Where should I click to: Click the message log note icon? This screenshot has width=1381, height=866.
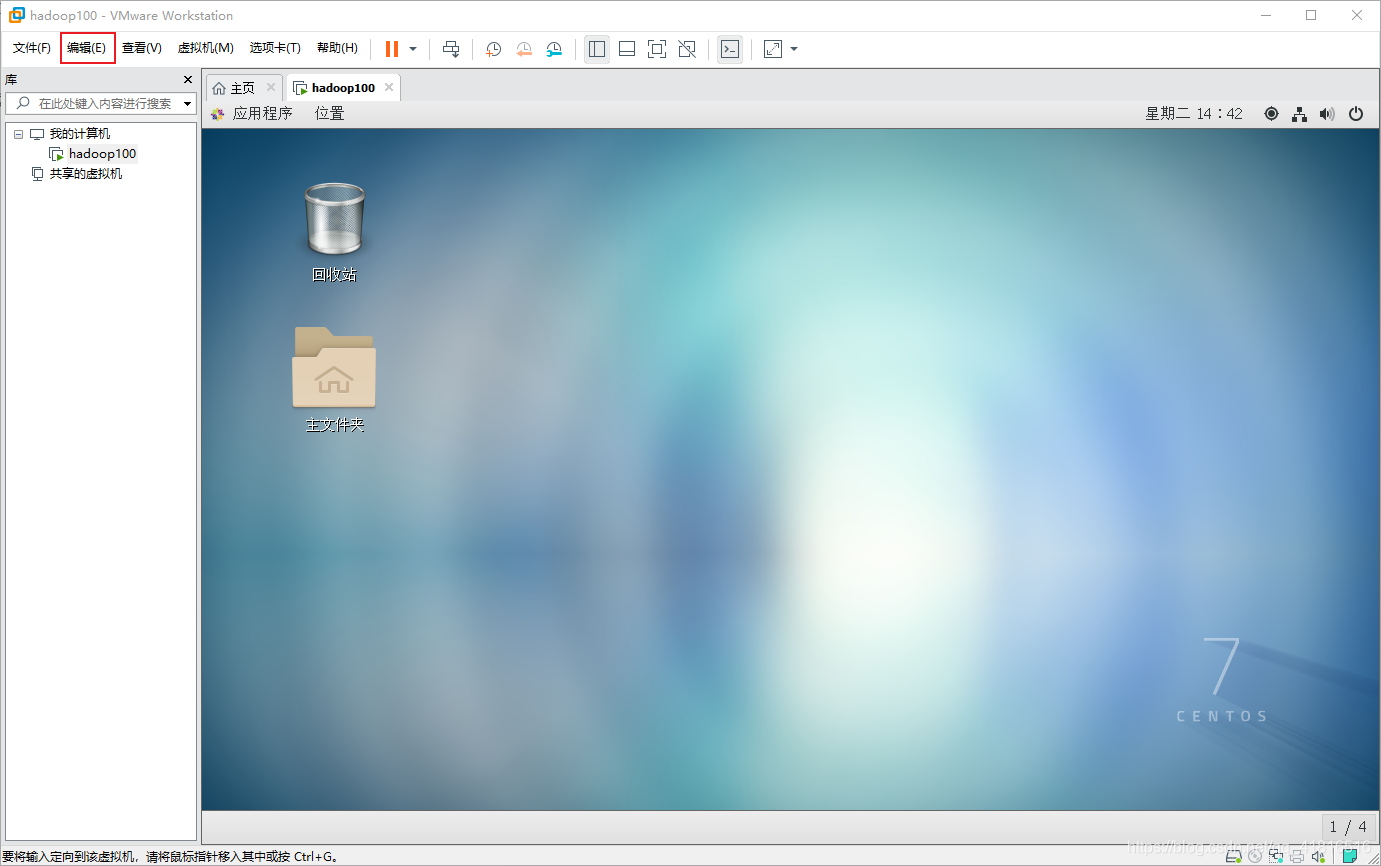coord(1350,856)
